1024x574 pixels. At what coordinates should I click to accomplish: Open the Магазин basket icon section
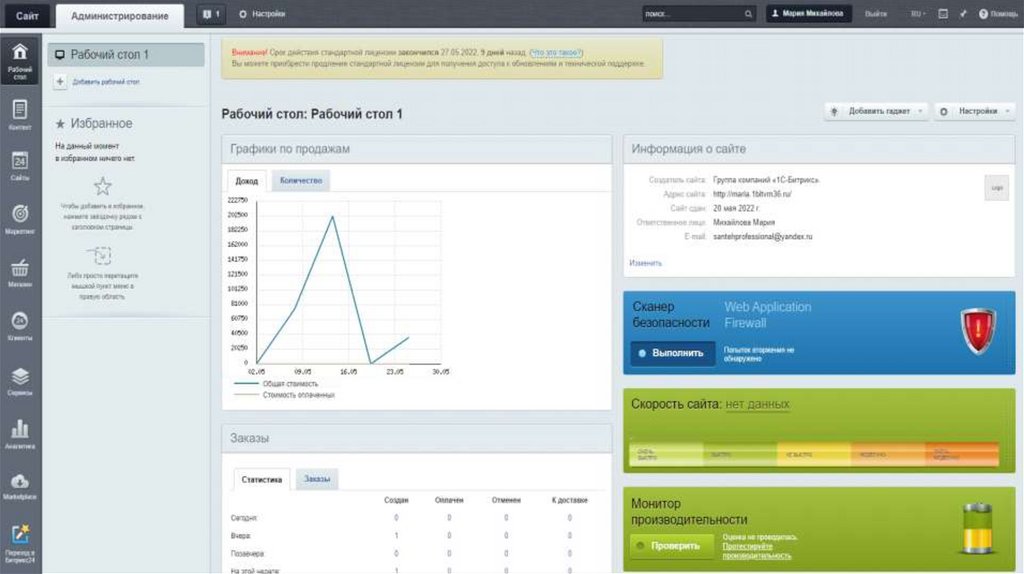click(x=20, y=273)
